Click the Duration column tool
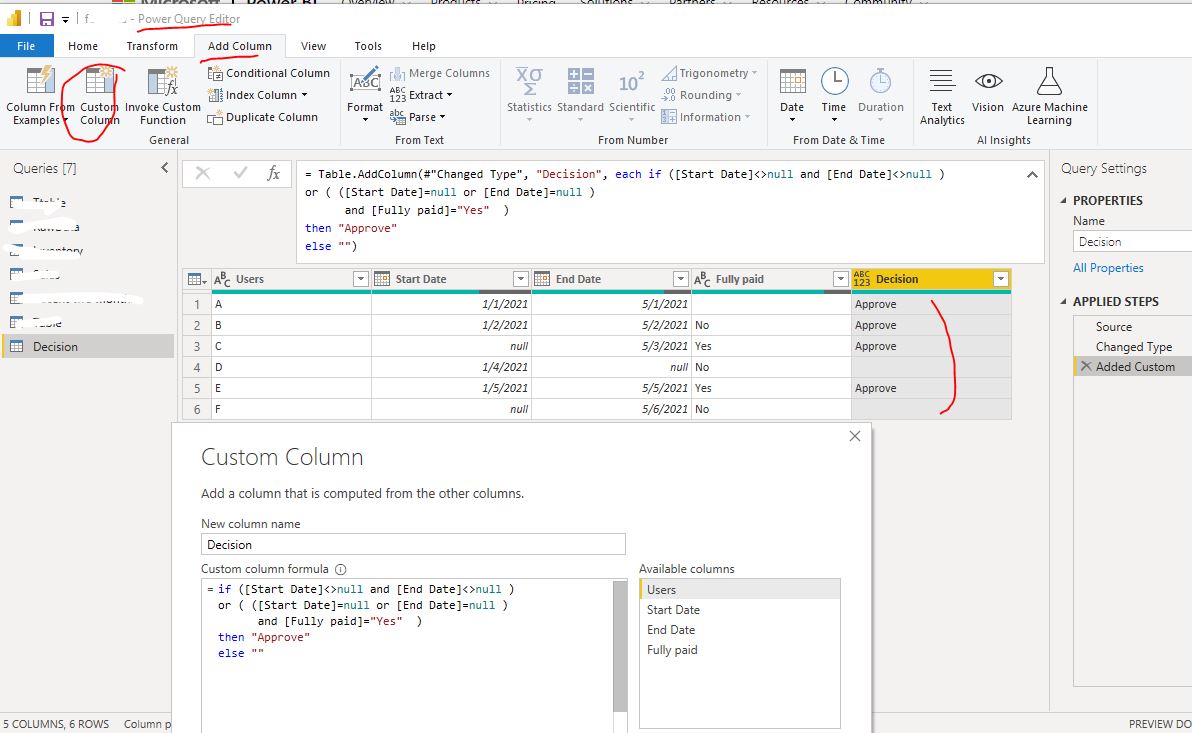The height and width of the screenshot is (733, 1192). coord(880,94)
